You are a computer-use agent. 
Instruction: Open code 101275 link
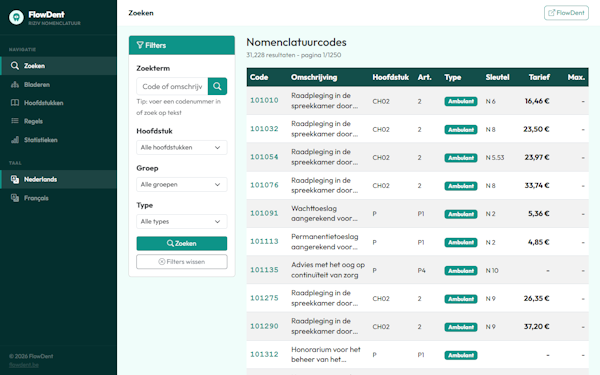point(264,298)
